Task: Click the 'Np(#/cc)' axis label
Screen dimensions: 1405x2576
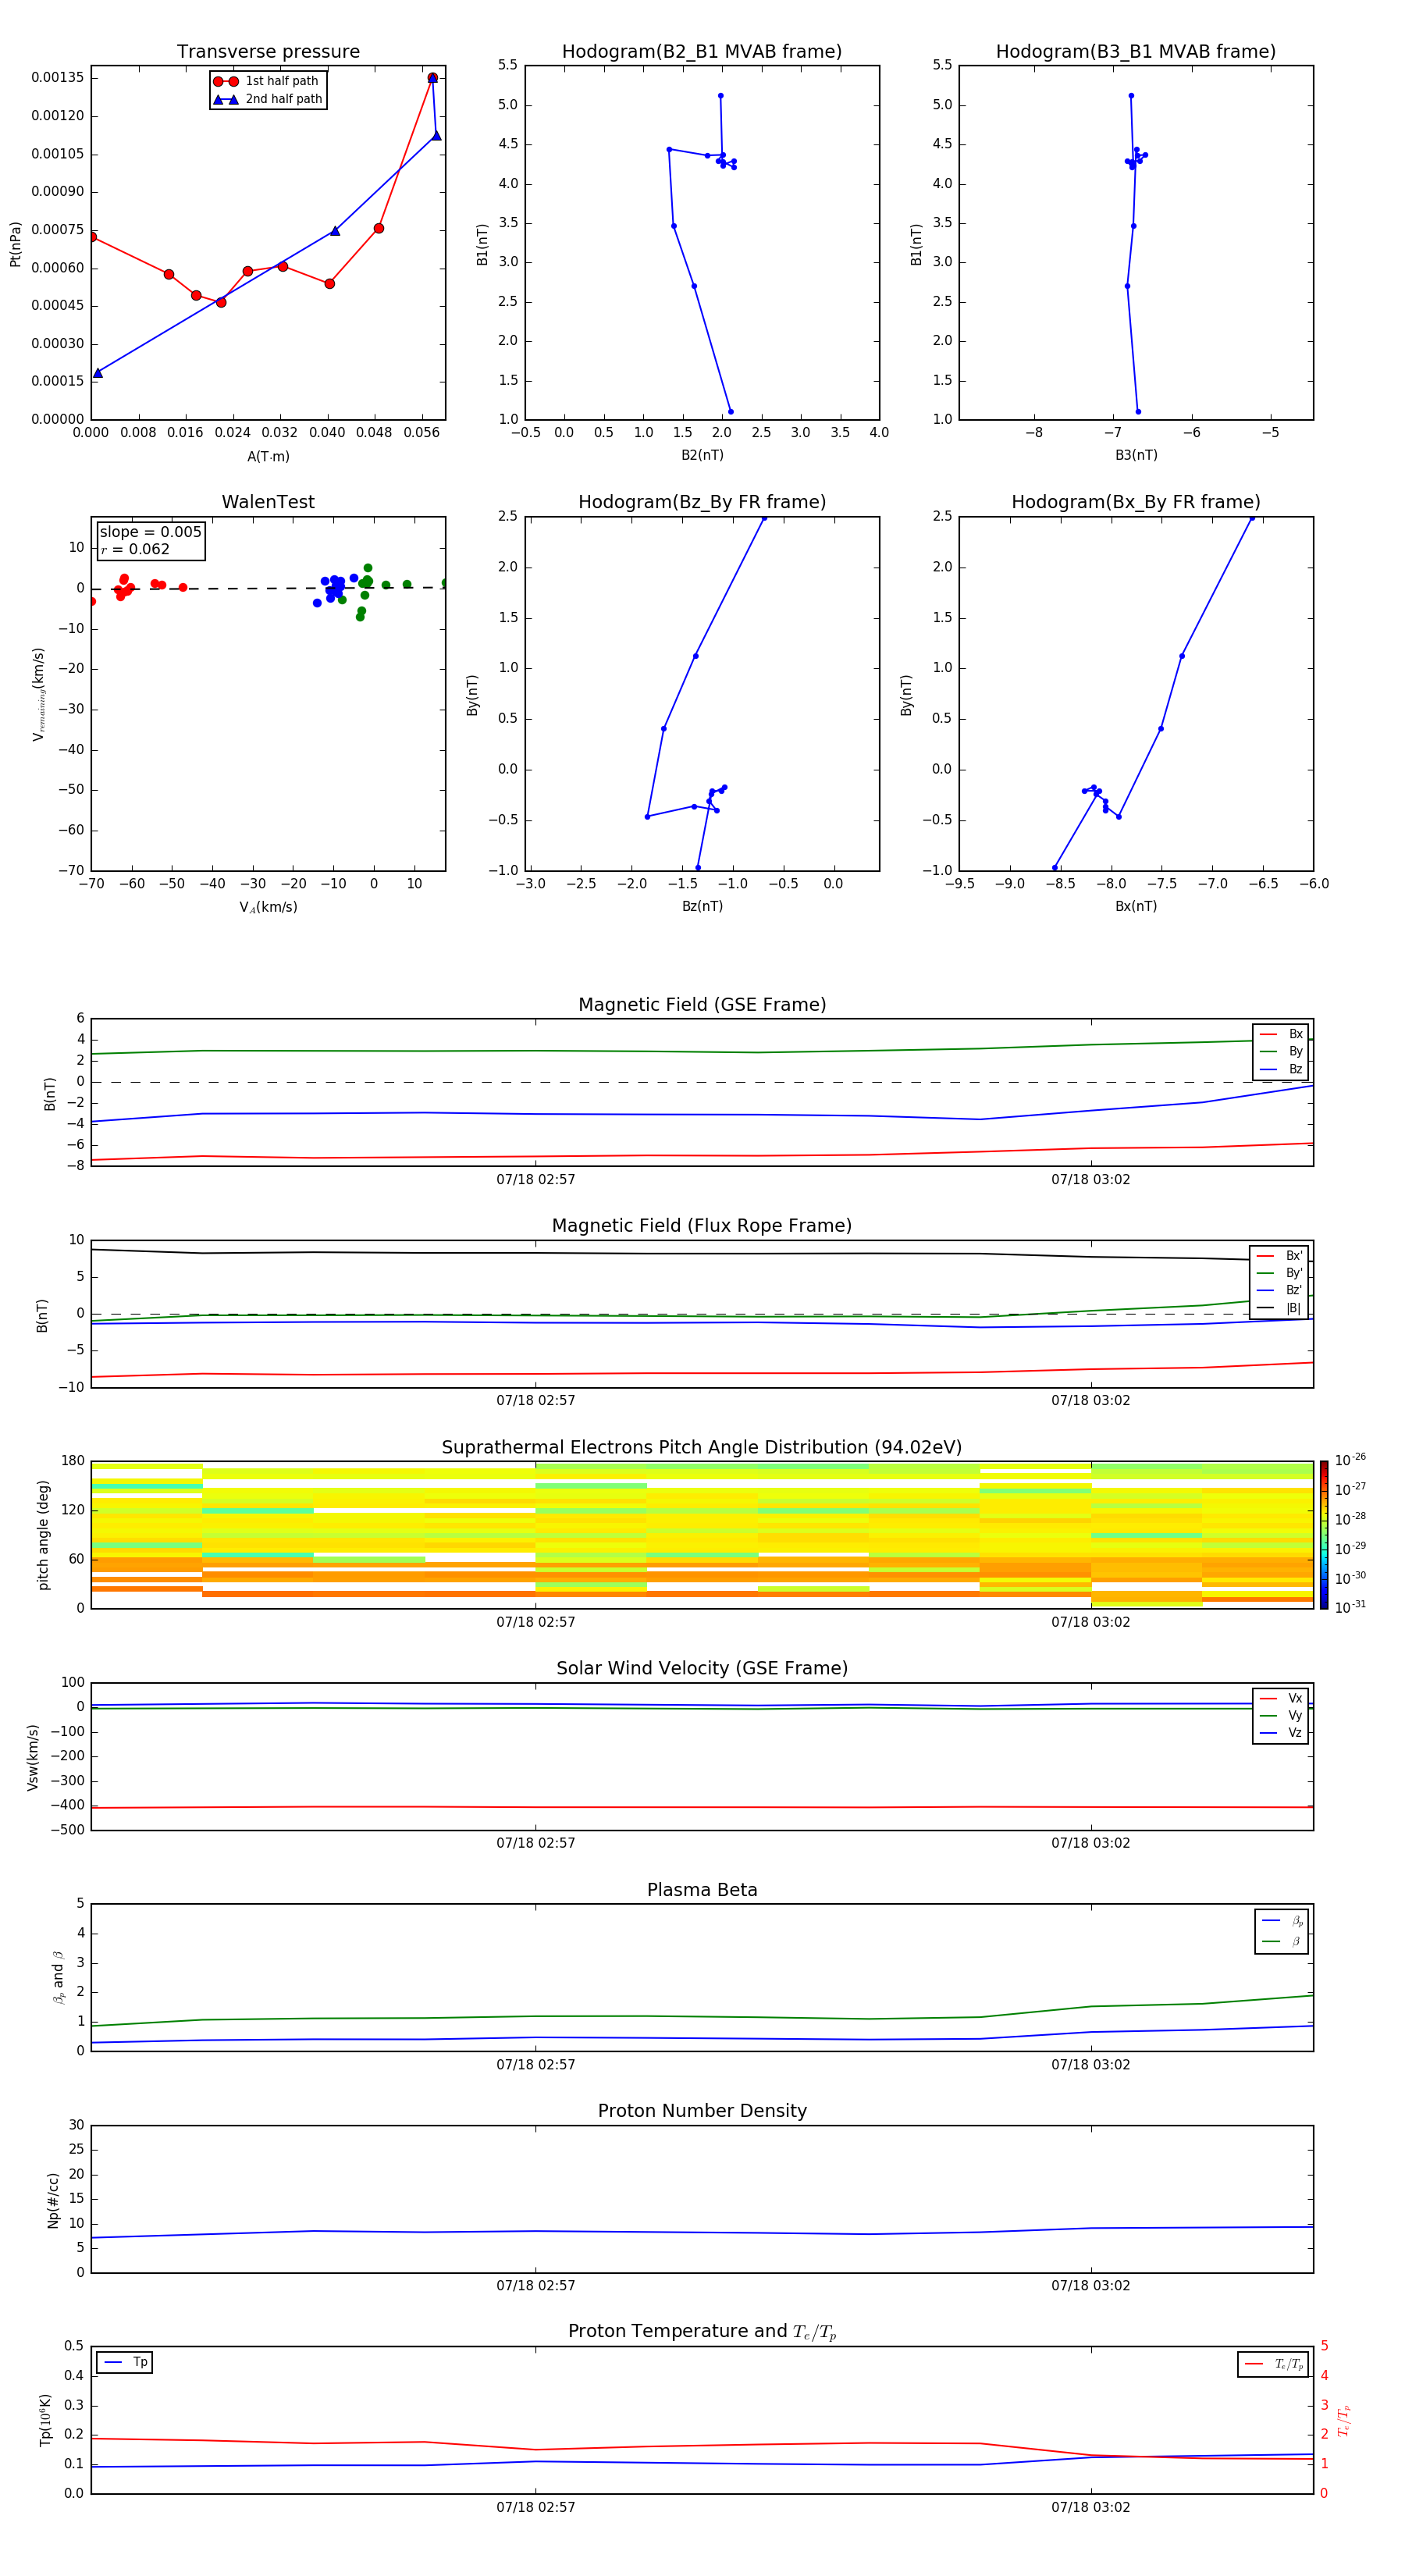Action: (x=53, y=2200)
